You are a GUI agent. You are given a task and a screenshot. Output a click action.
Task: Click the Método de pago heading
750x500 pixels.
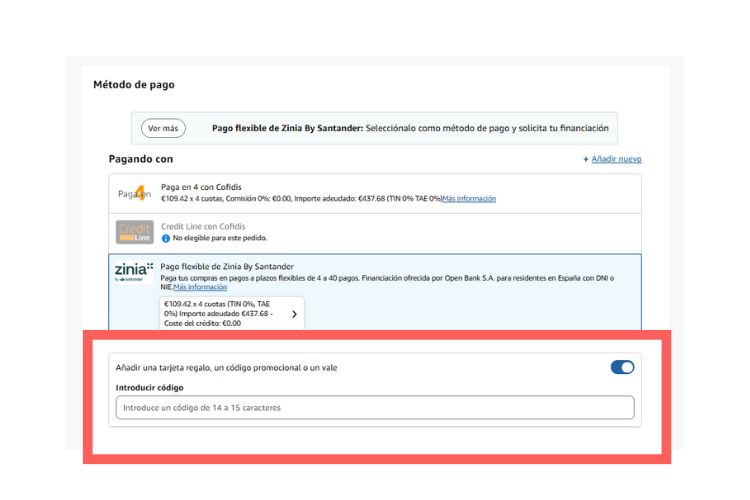(x=134, y=85)
